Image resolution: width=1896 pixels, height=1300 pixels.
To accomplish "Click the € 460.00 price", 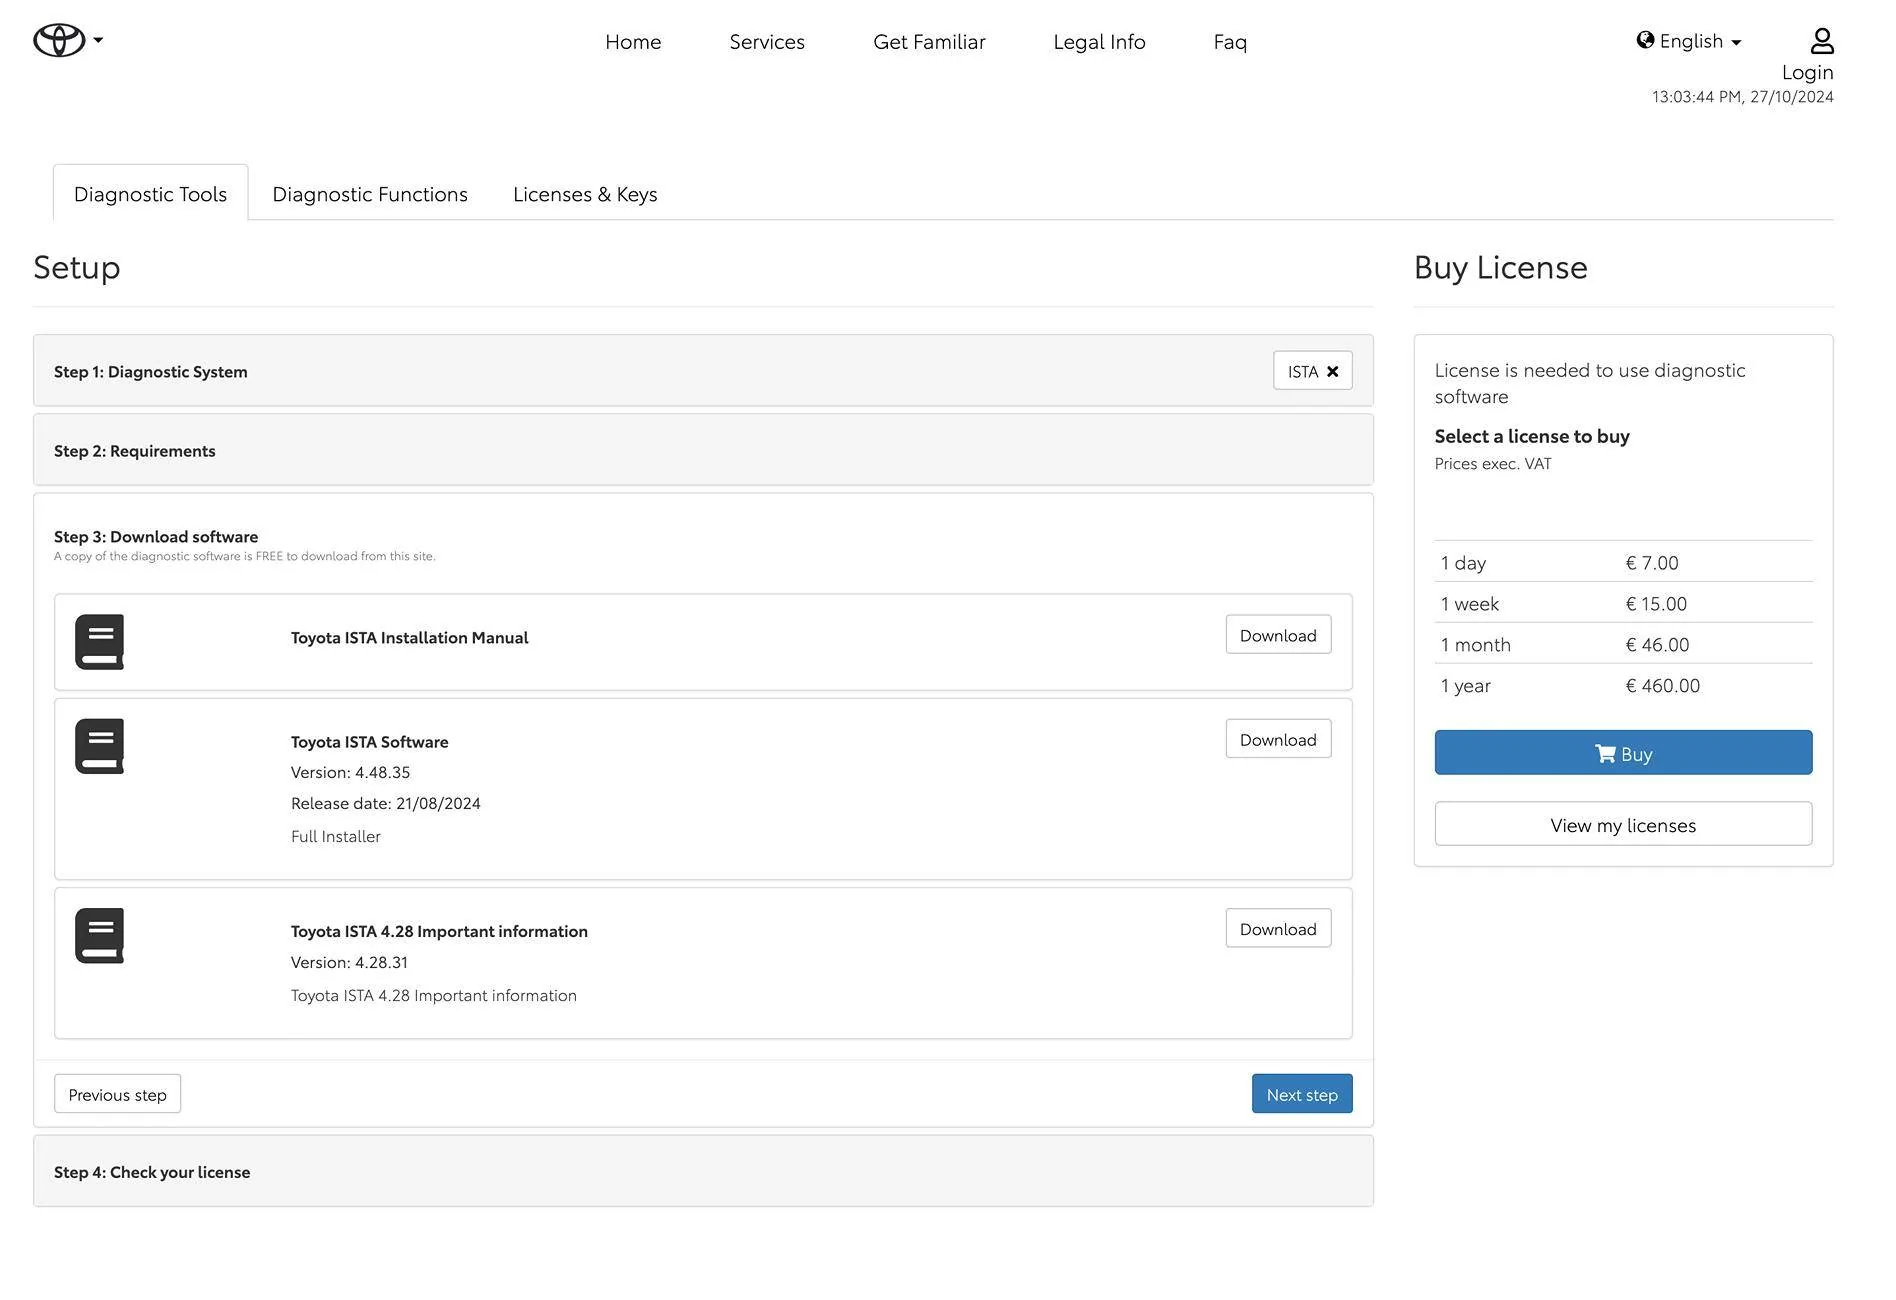I will click(1662, 685).
